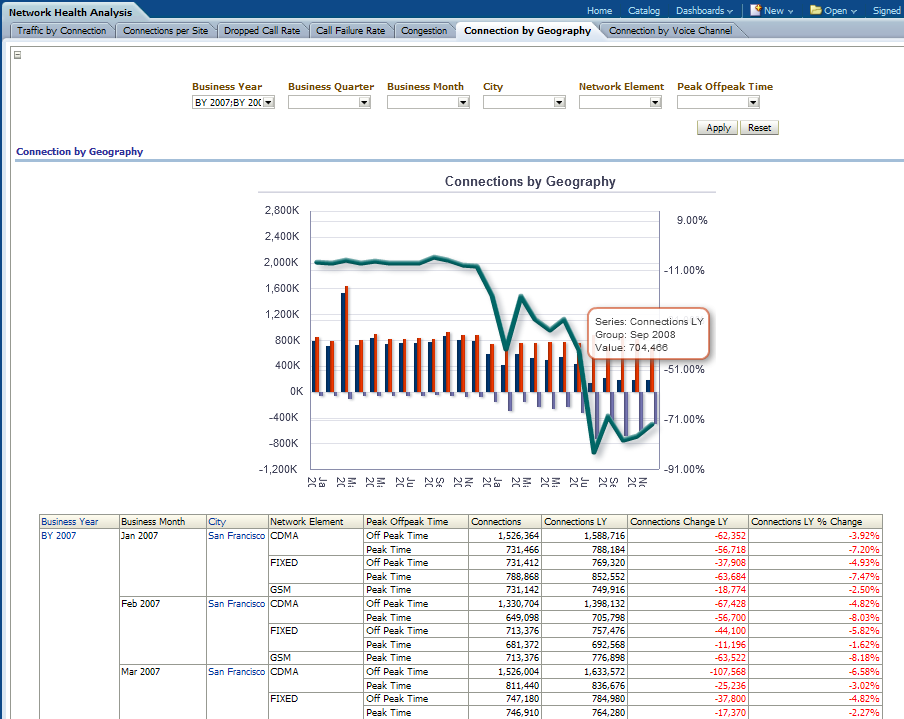904x719 pixels.
Task: Click the New document icon
Action: pos(756,10)
